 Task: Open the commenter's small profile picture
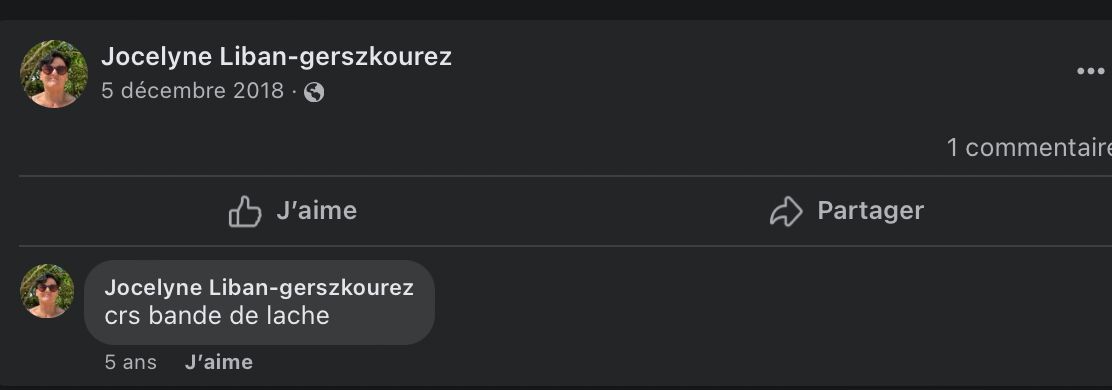47,291
